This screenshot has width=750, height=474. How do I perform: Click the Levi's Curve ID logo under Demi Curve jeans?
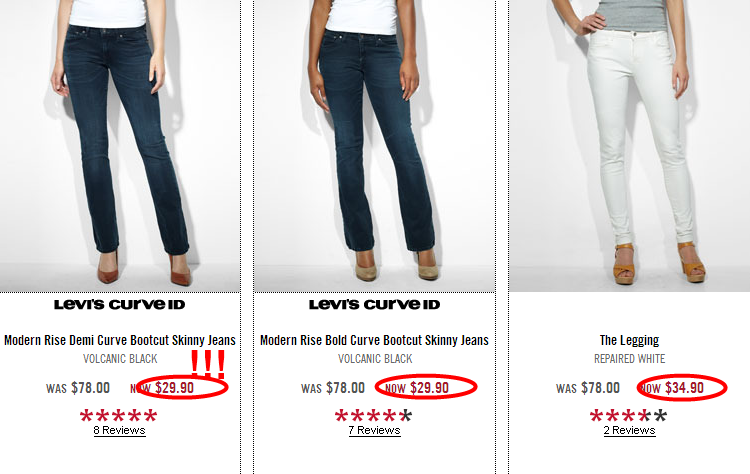[120, 305]
